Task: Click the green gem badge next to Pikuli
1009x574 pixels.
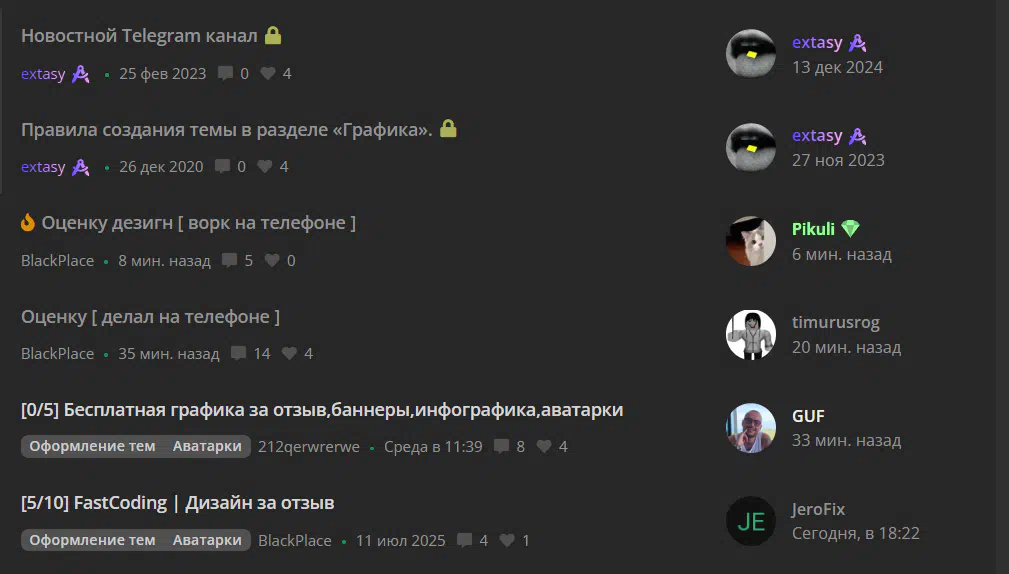Action: [850, 229]
